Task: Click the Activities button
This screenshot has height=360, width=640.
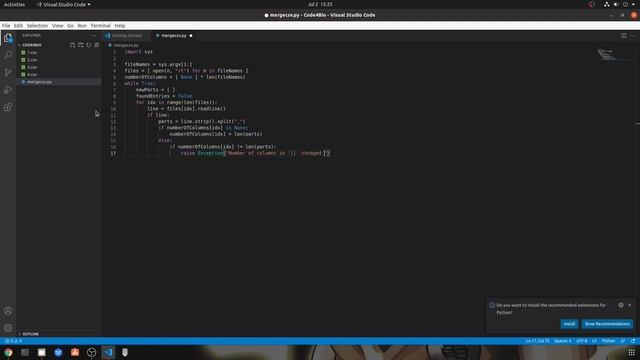Action: click(14, 4)
